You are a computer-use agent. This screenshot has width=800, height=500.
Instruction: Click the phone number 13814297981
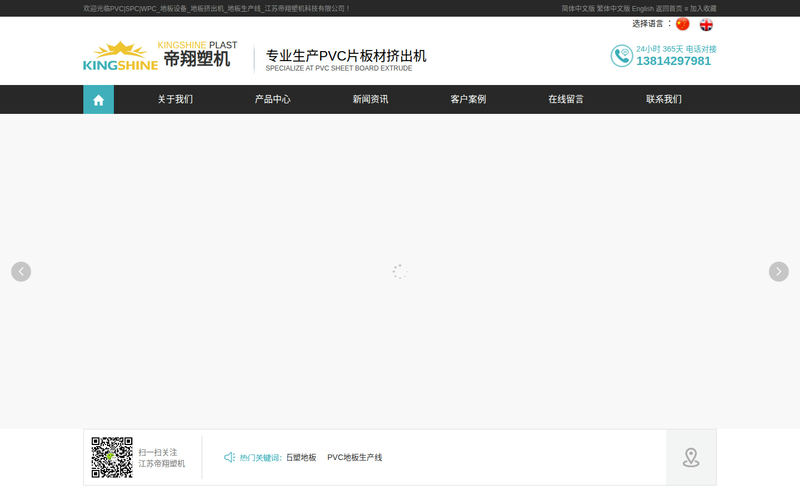click(x=673, y=61)
